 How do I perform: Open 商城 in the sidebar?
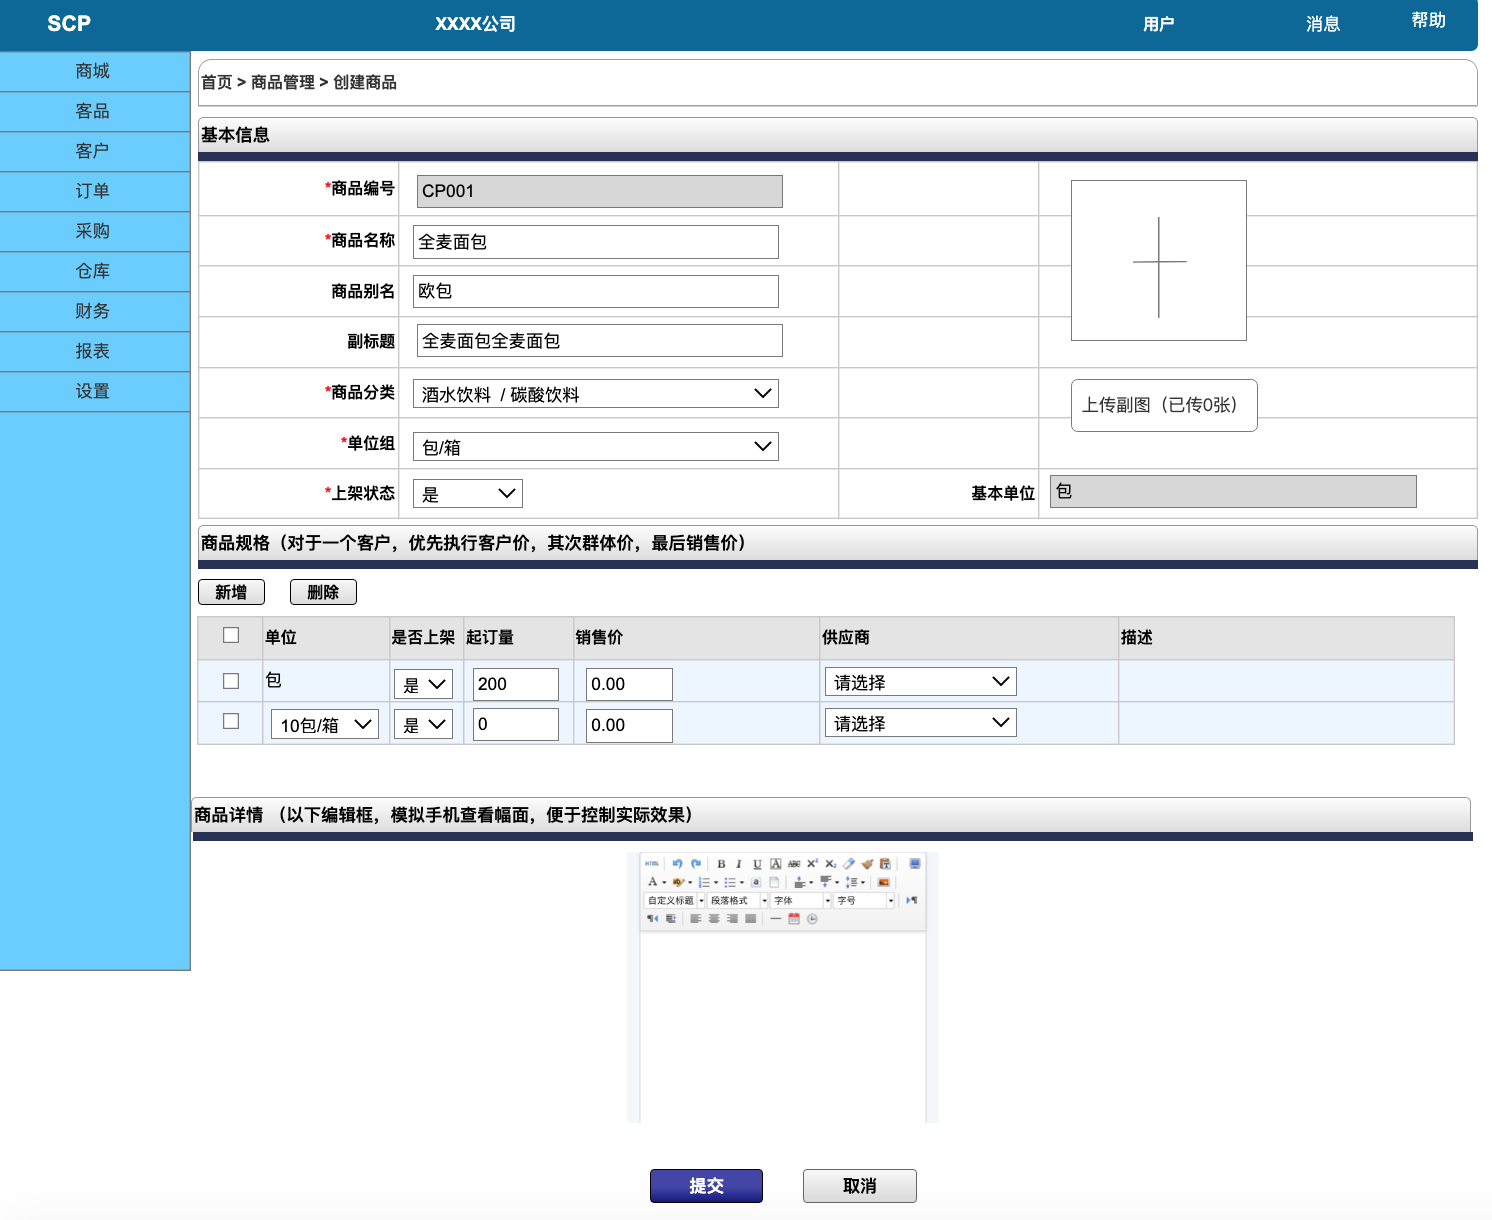94,71
